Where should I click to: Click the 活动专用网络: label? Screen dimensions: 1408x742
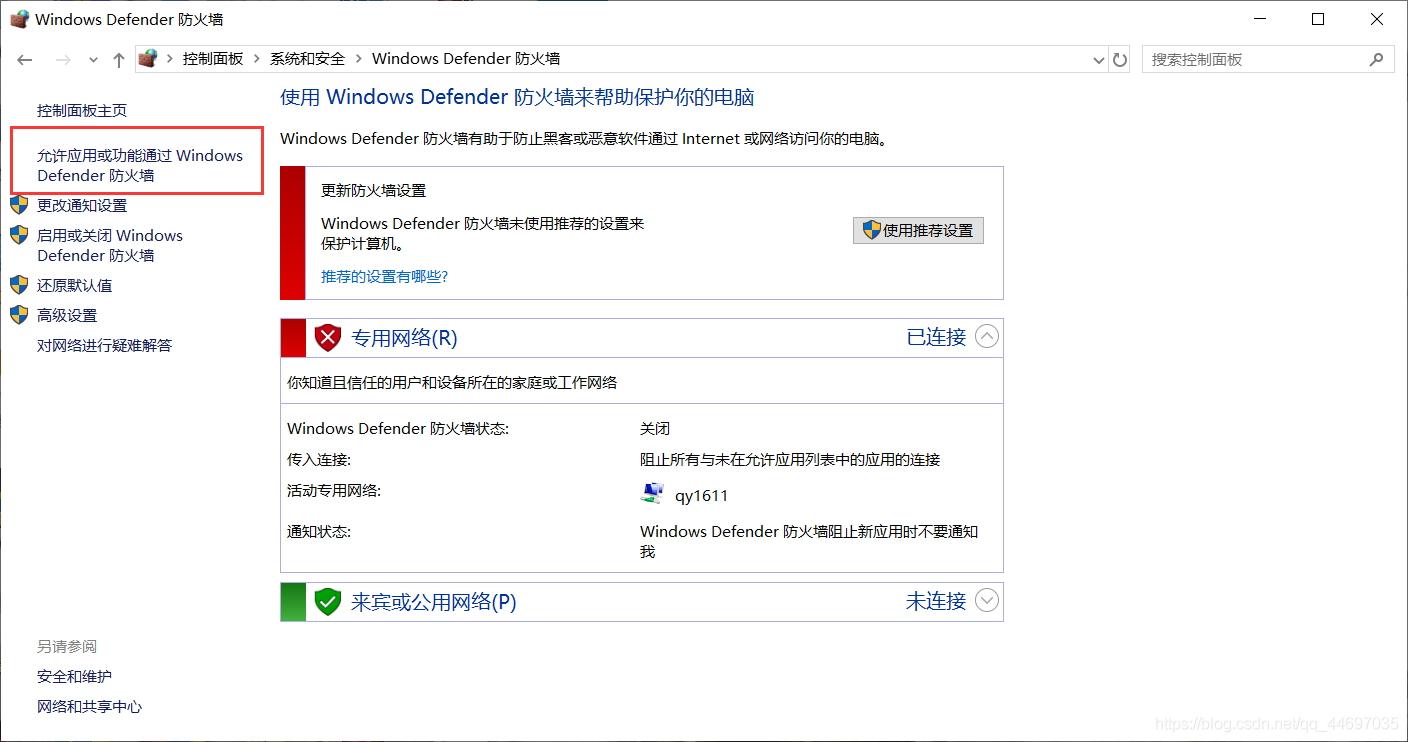(x=334, y=491)
